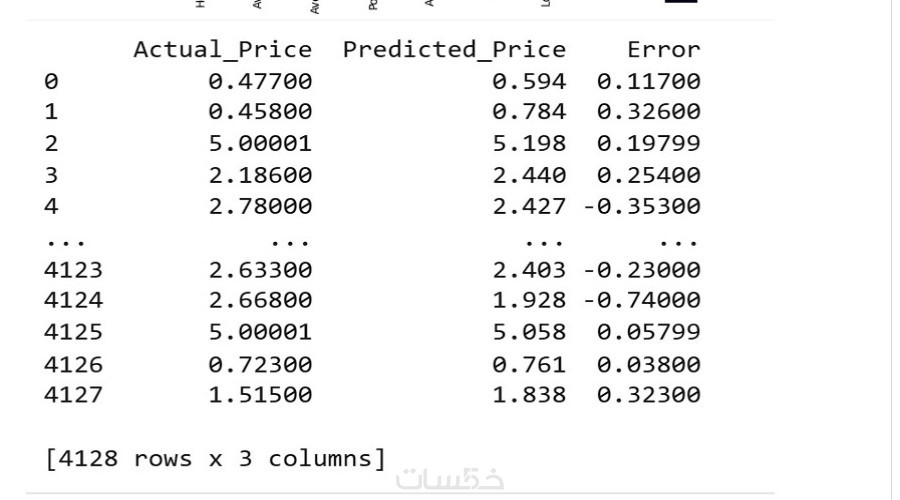900x500 pixels.
Task: Select the predicted price value 0.761
Action: (x=528, y=364)
